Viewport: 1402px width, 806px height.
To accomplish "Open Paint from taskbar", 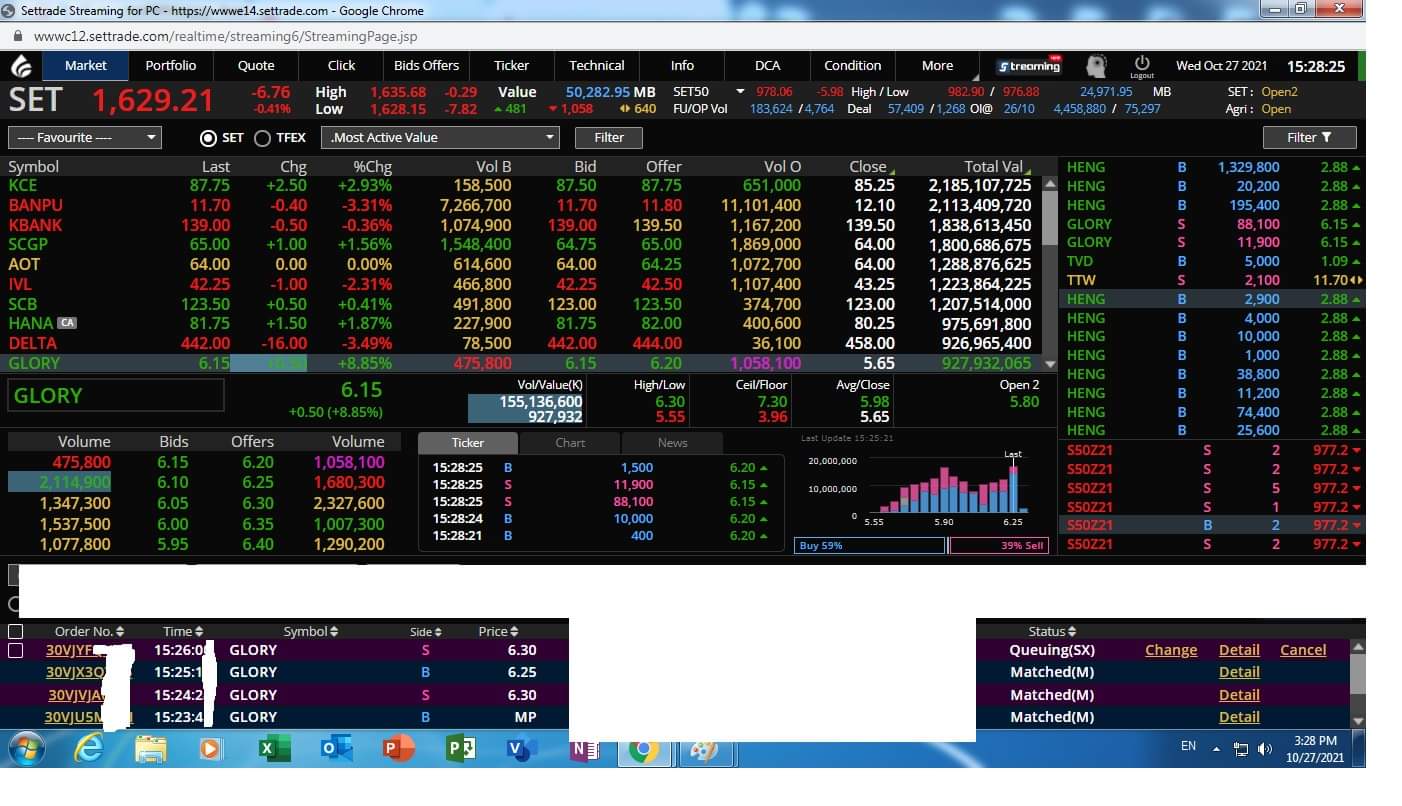I will click(x=705, y=749).
